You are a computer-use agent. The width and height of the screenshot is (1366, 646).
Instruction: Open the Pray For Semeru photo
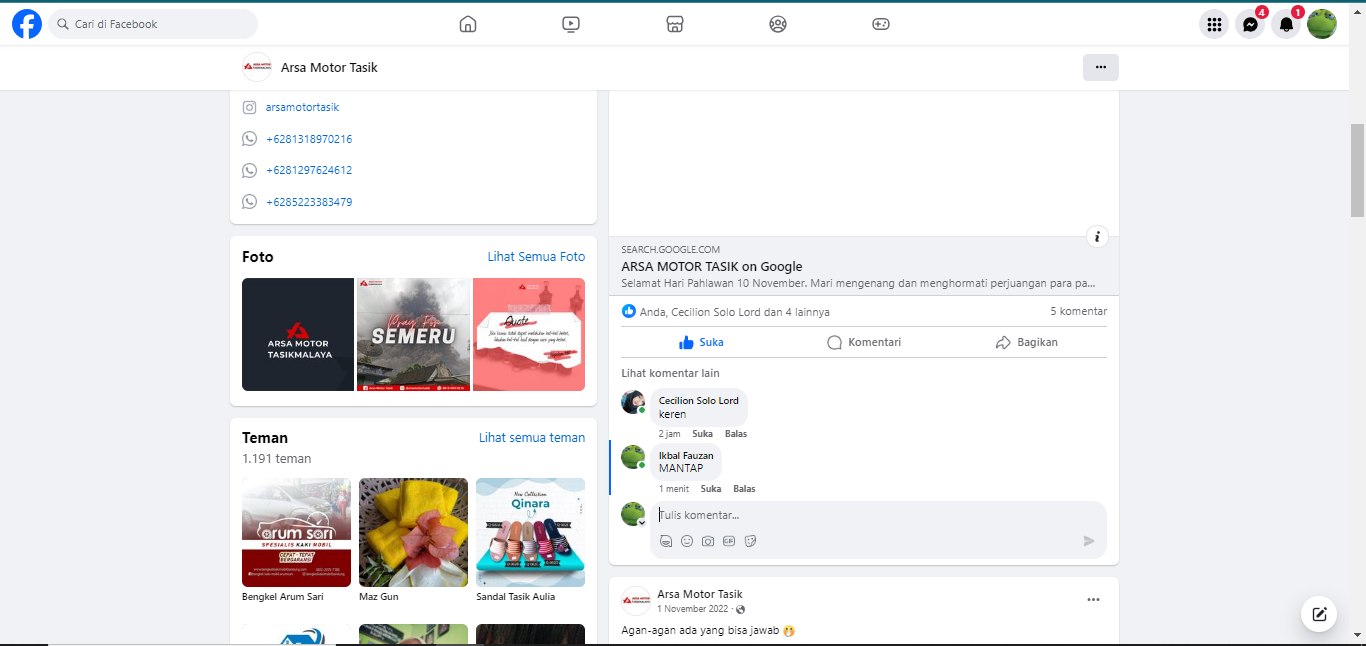(x=413, y=334)
